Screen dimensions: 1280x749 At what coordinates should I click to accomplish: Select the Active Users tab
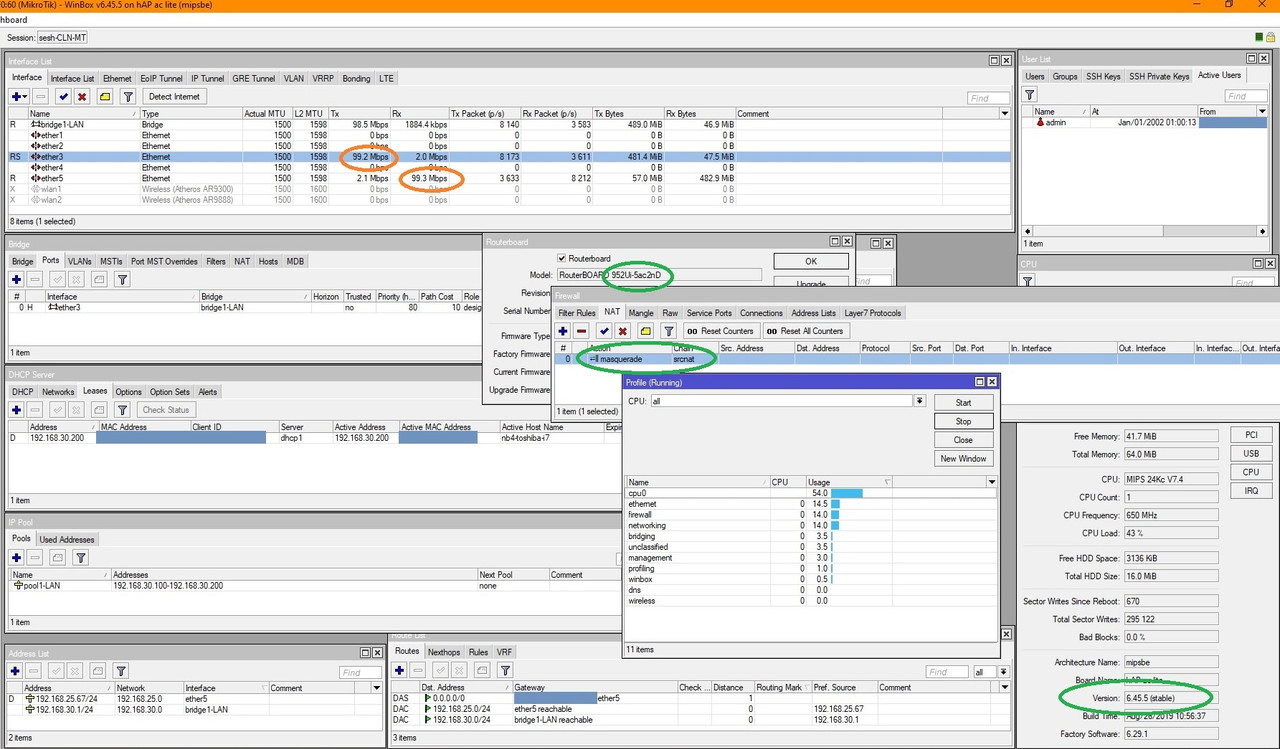[x=1219, y=76]
